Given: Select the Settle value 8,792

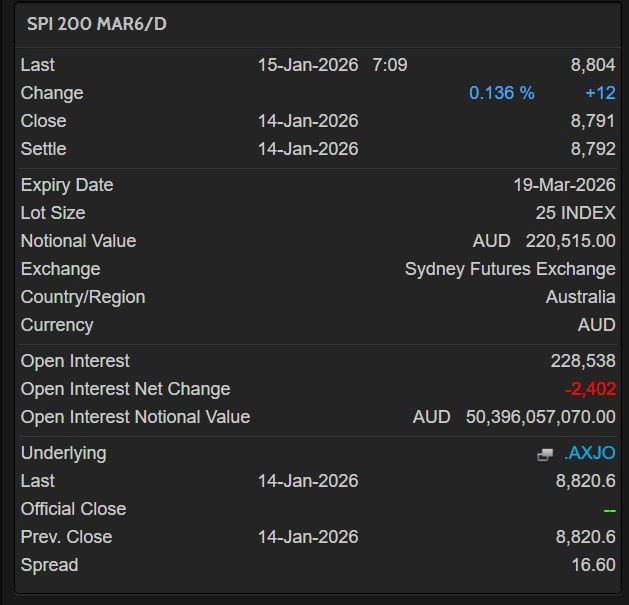Looking at the screenshot, I should click(x=593, y=149).
